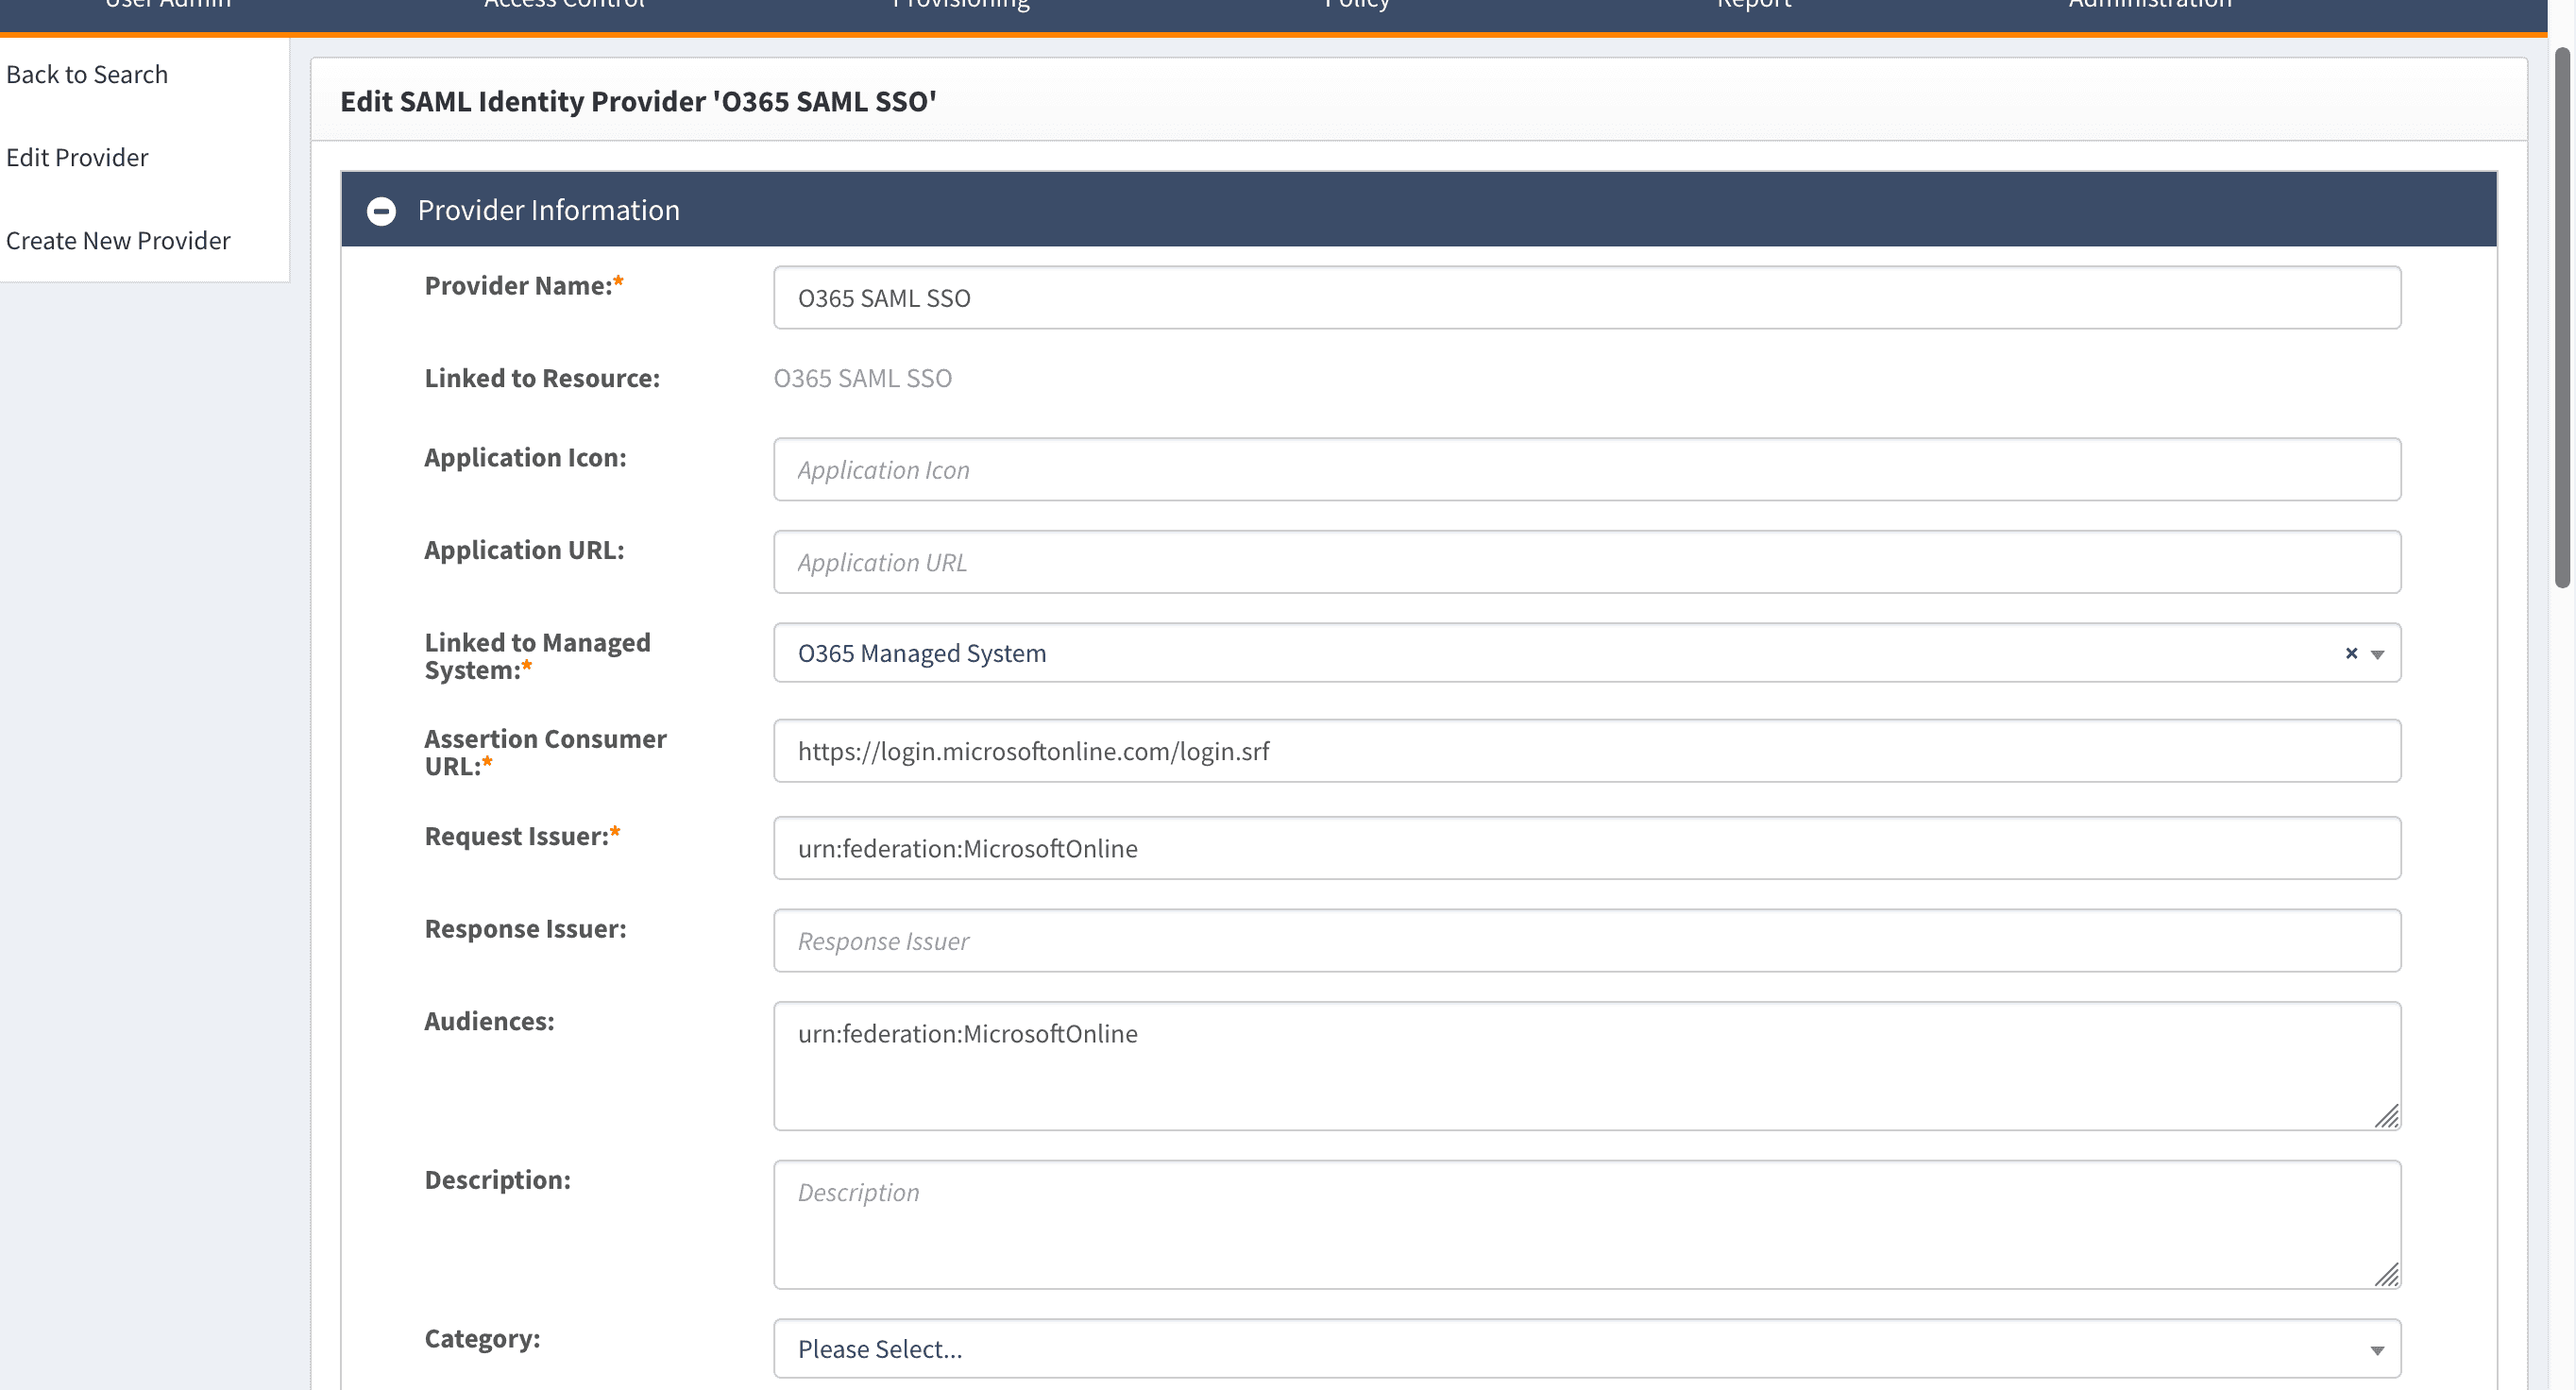Click the Assertion Consumer URL field
The height and width of the screenshot is (1390, 2576).
click(x=1586, y=751)
